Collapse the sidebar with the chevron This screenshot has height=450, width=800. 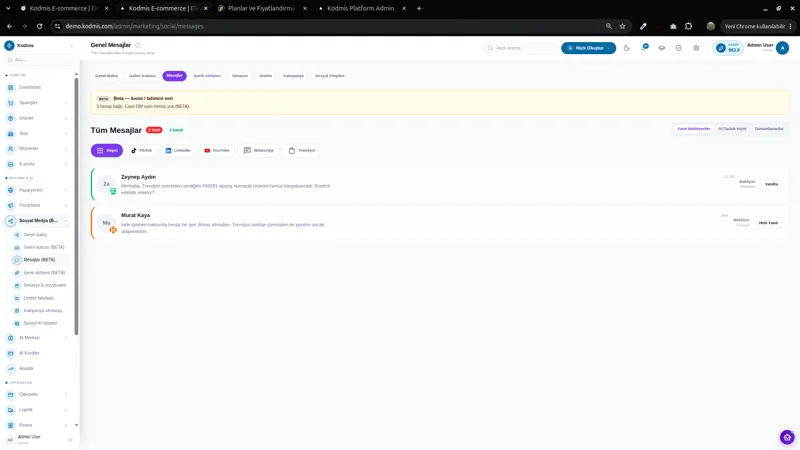[72, 46]
